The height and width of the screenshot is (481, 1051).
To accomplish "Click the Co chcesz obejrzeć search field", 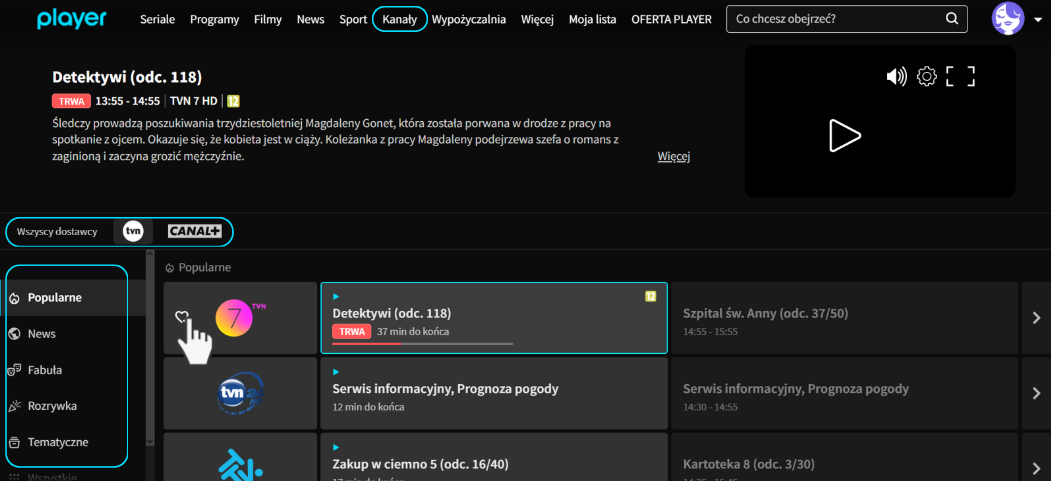I will click(x=830, y=19).
